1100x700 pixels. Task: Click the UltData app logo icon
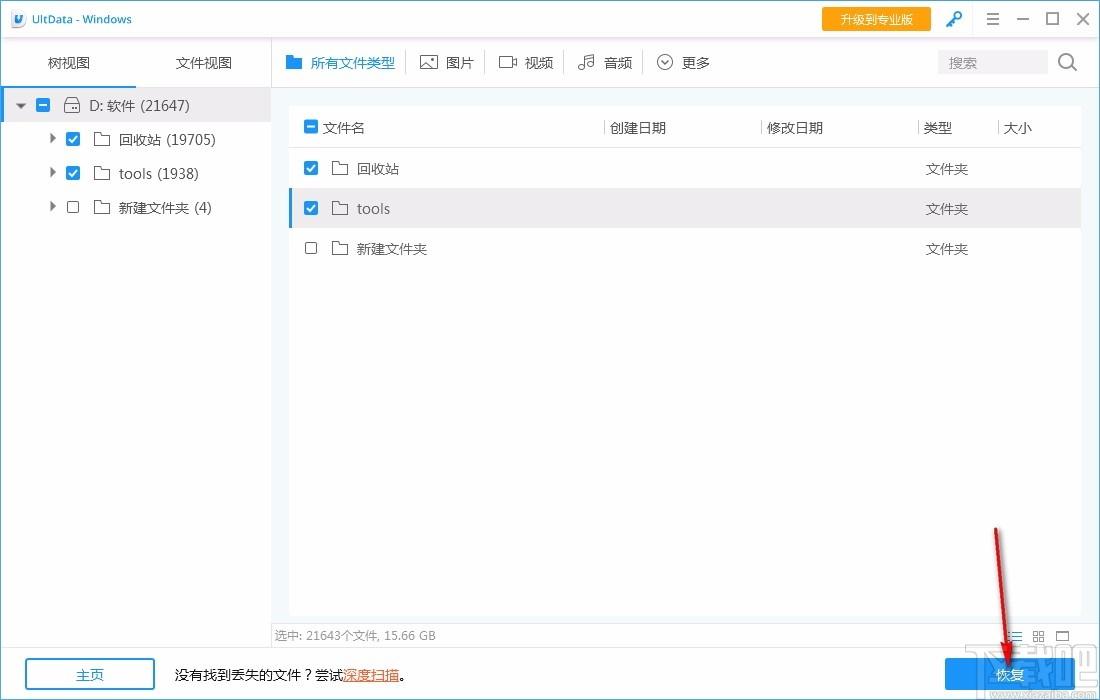(x=19, y=20)
